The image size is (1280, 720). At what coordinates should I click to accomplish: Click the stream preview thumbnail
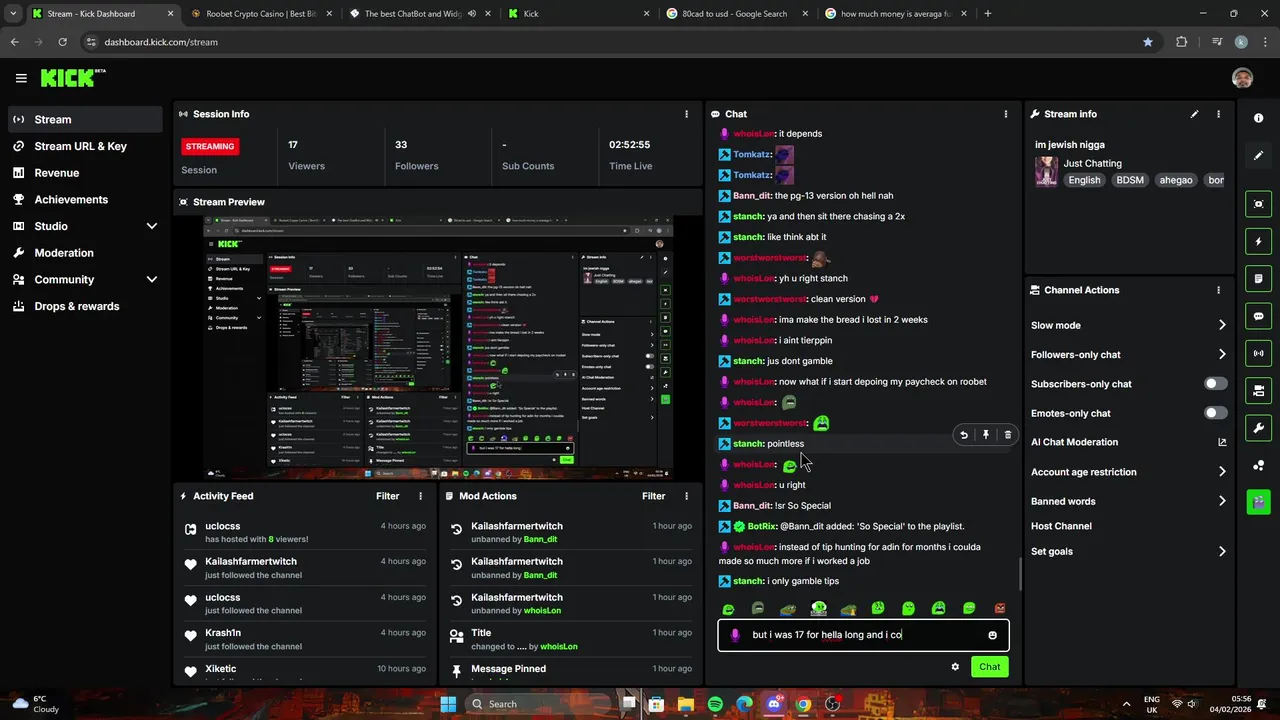[x=437, y=347]
